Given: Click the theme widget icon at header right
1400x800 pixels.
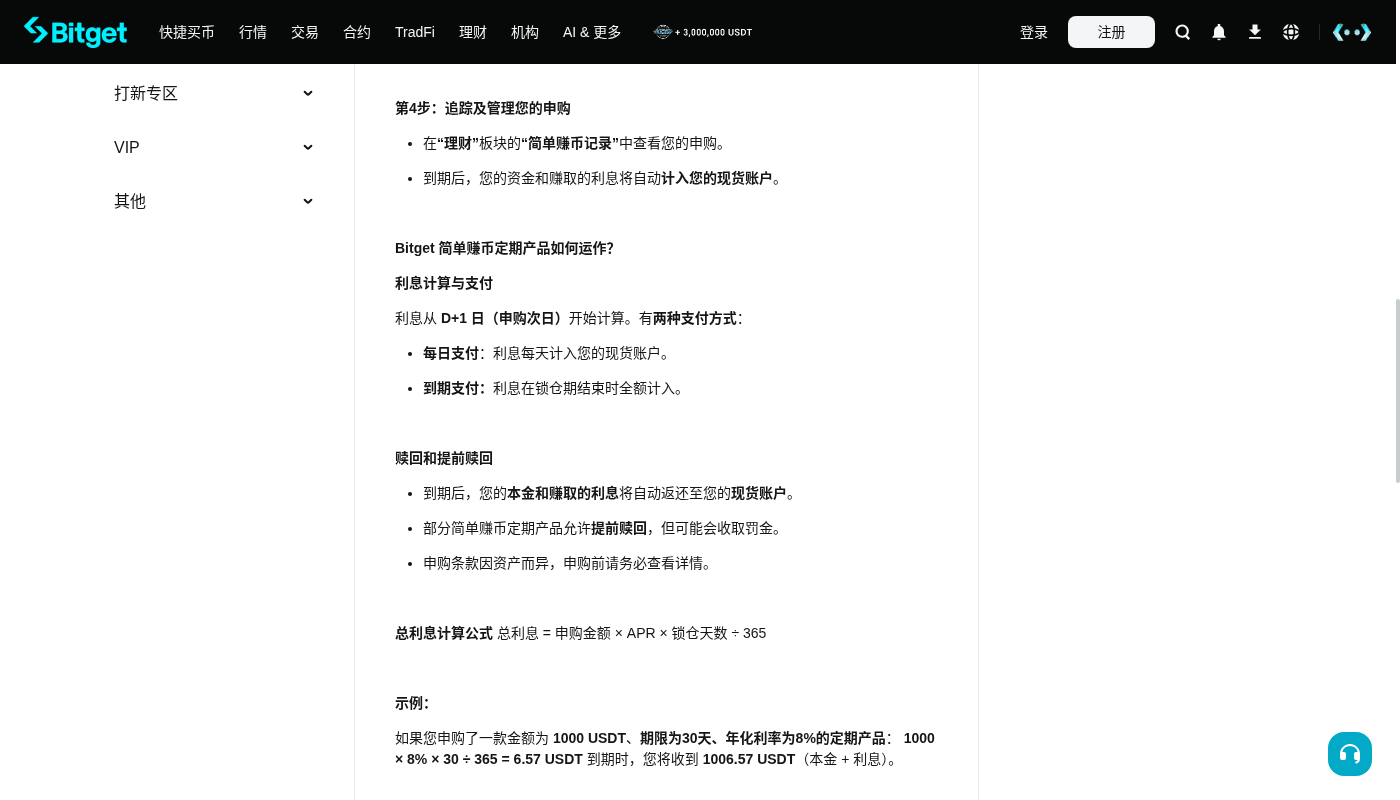Looking at the screenshot, I should pos(1352,32).
